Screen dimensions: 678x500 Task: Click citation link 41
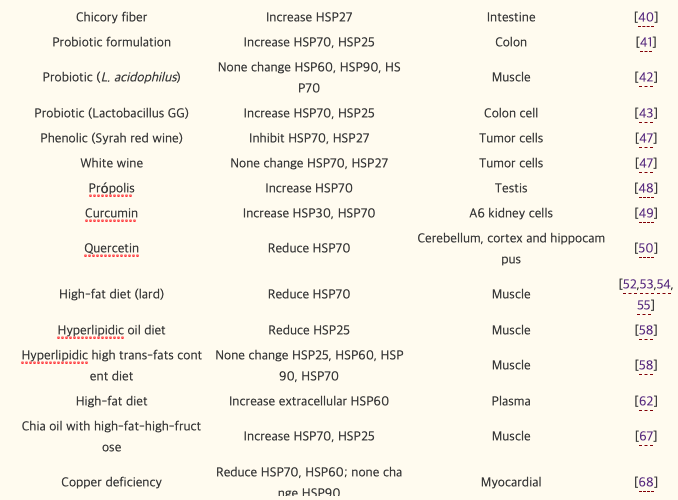point(646,42)
